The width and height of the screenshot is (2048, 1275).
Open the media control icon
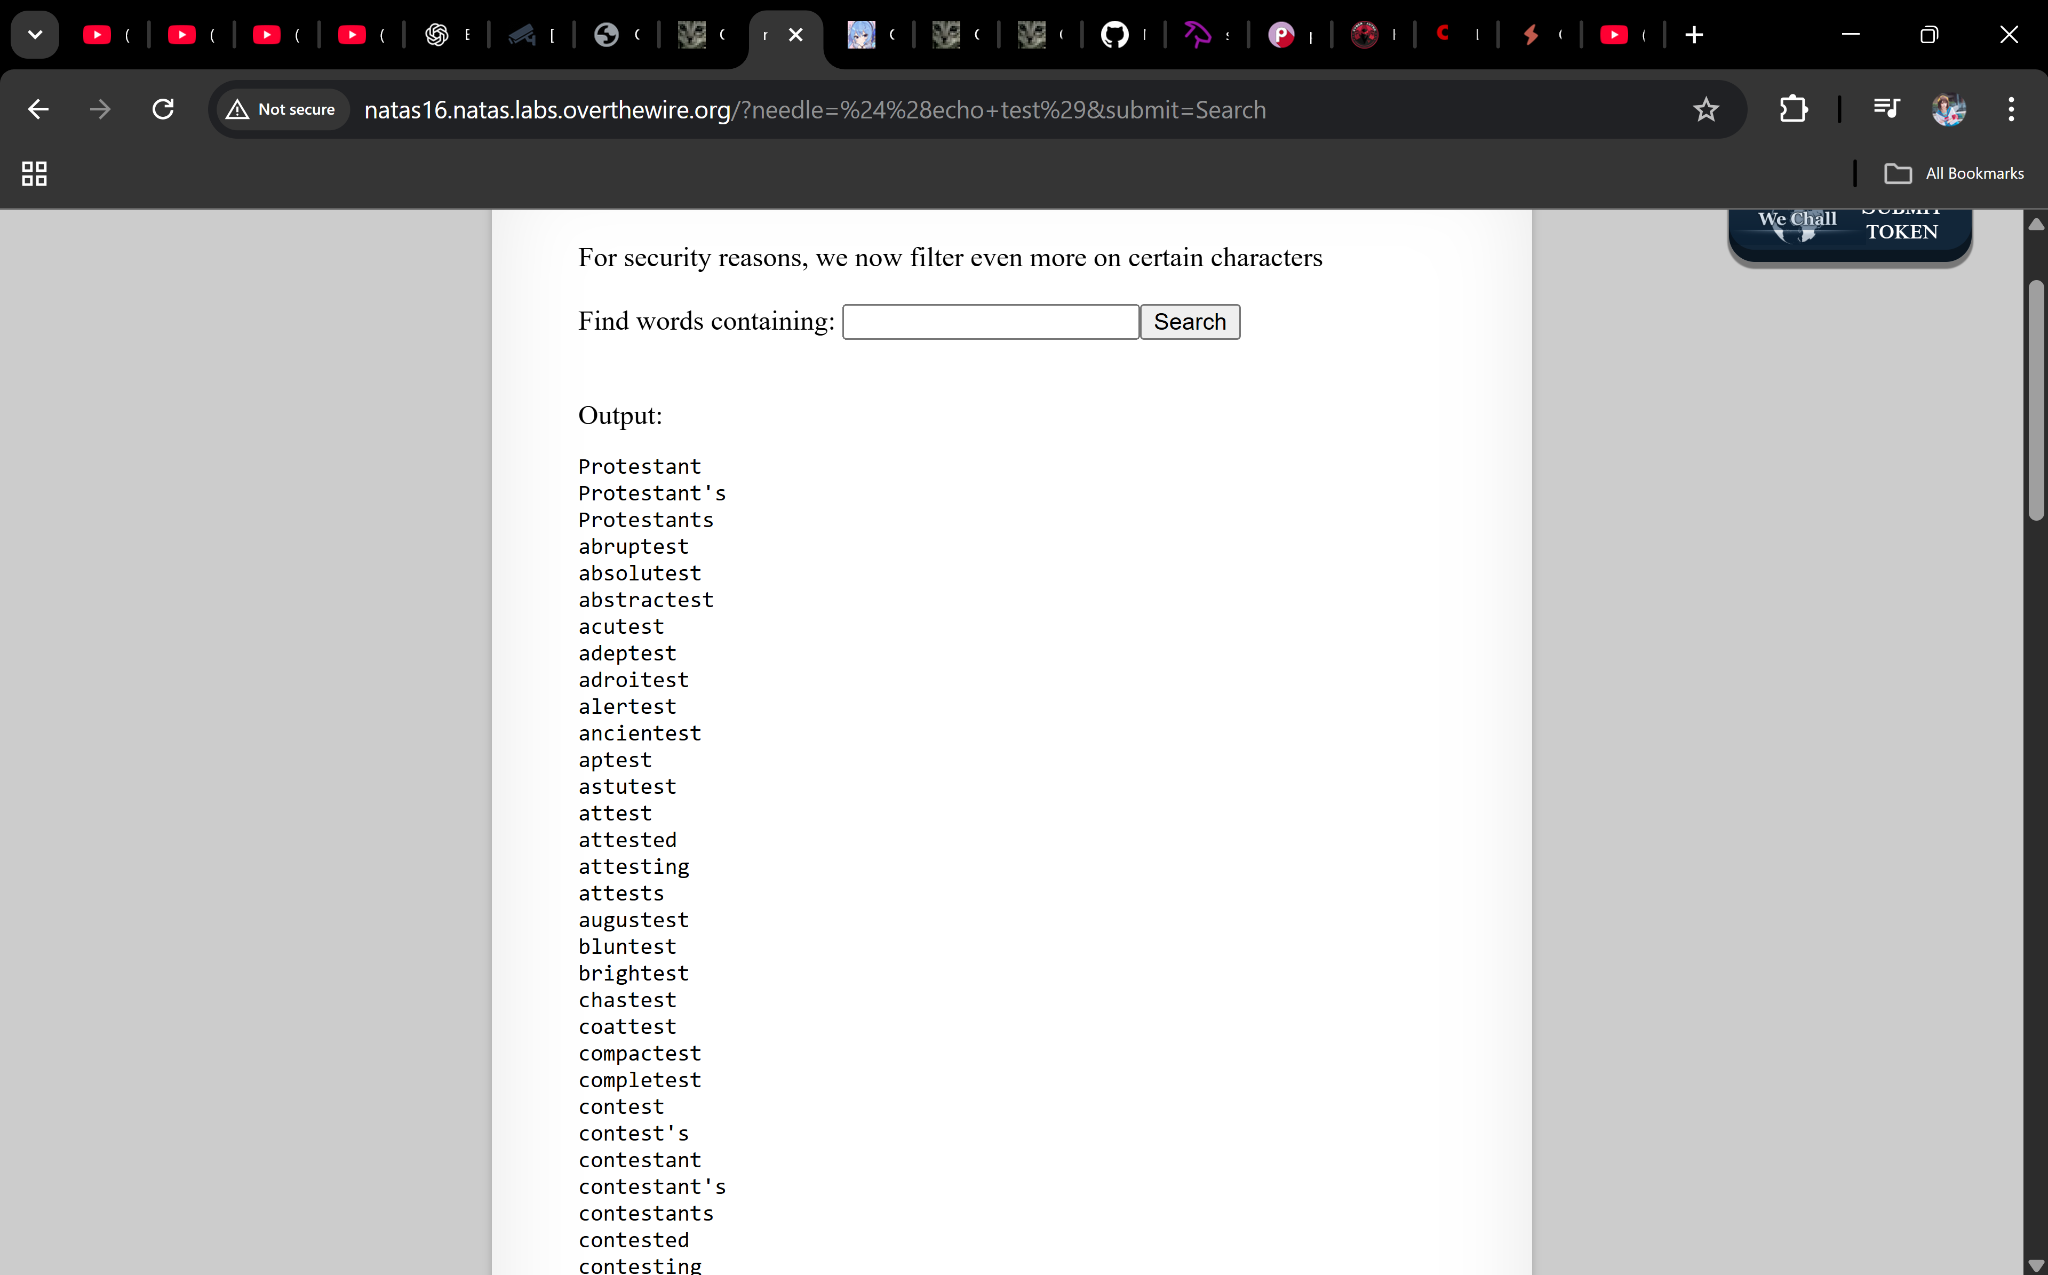coord(1886,109)
